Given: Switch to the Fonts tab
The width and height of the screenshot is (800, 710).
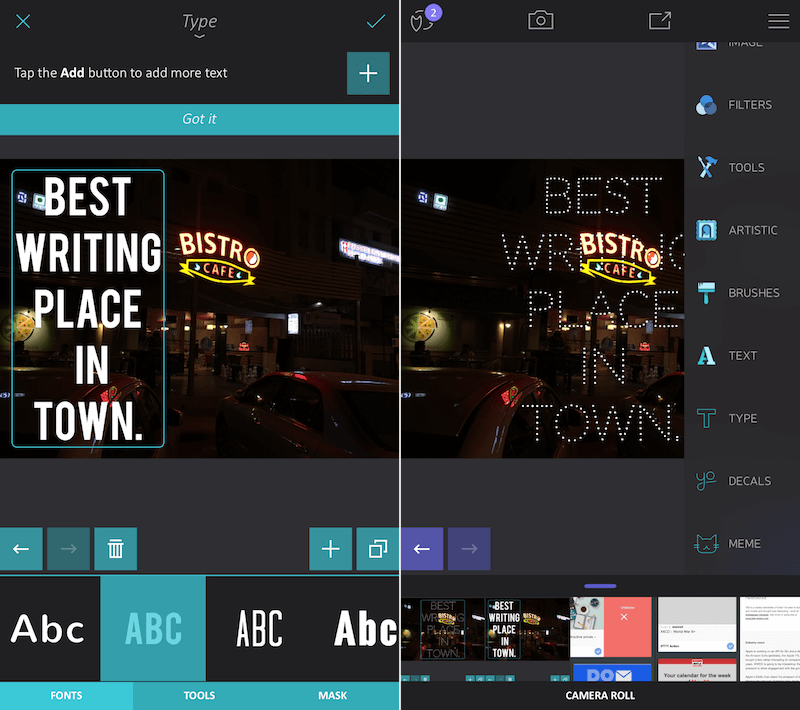Looking at the screenshot, I should [x=66, y=695].
